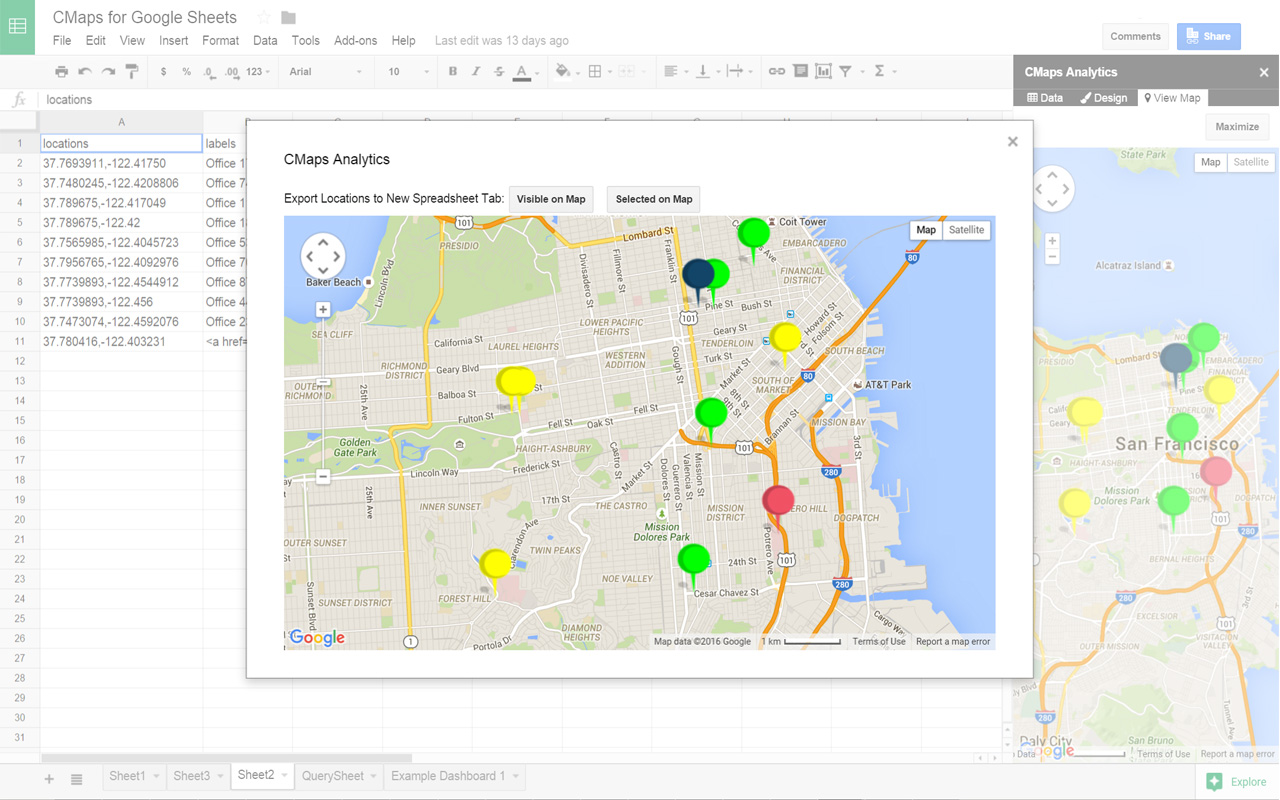
Task: Click the Format as percent icon
Action: (x=186, y=71)
